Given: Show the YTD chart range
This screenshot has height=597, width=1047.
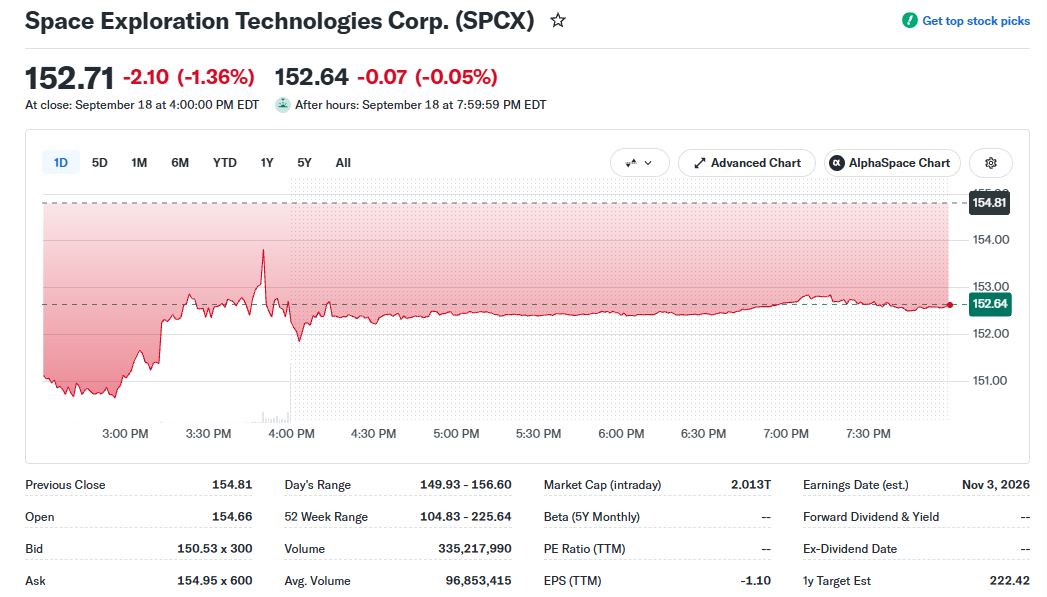Looking at the screenshot, I should tap(224, 163).
